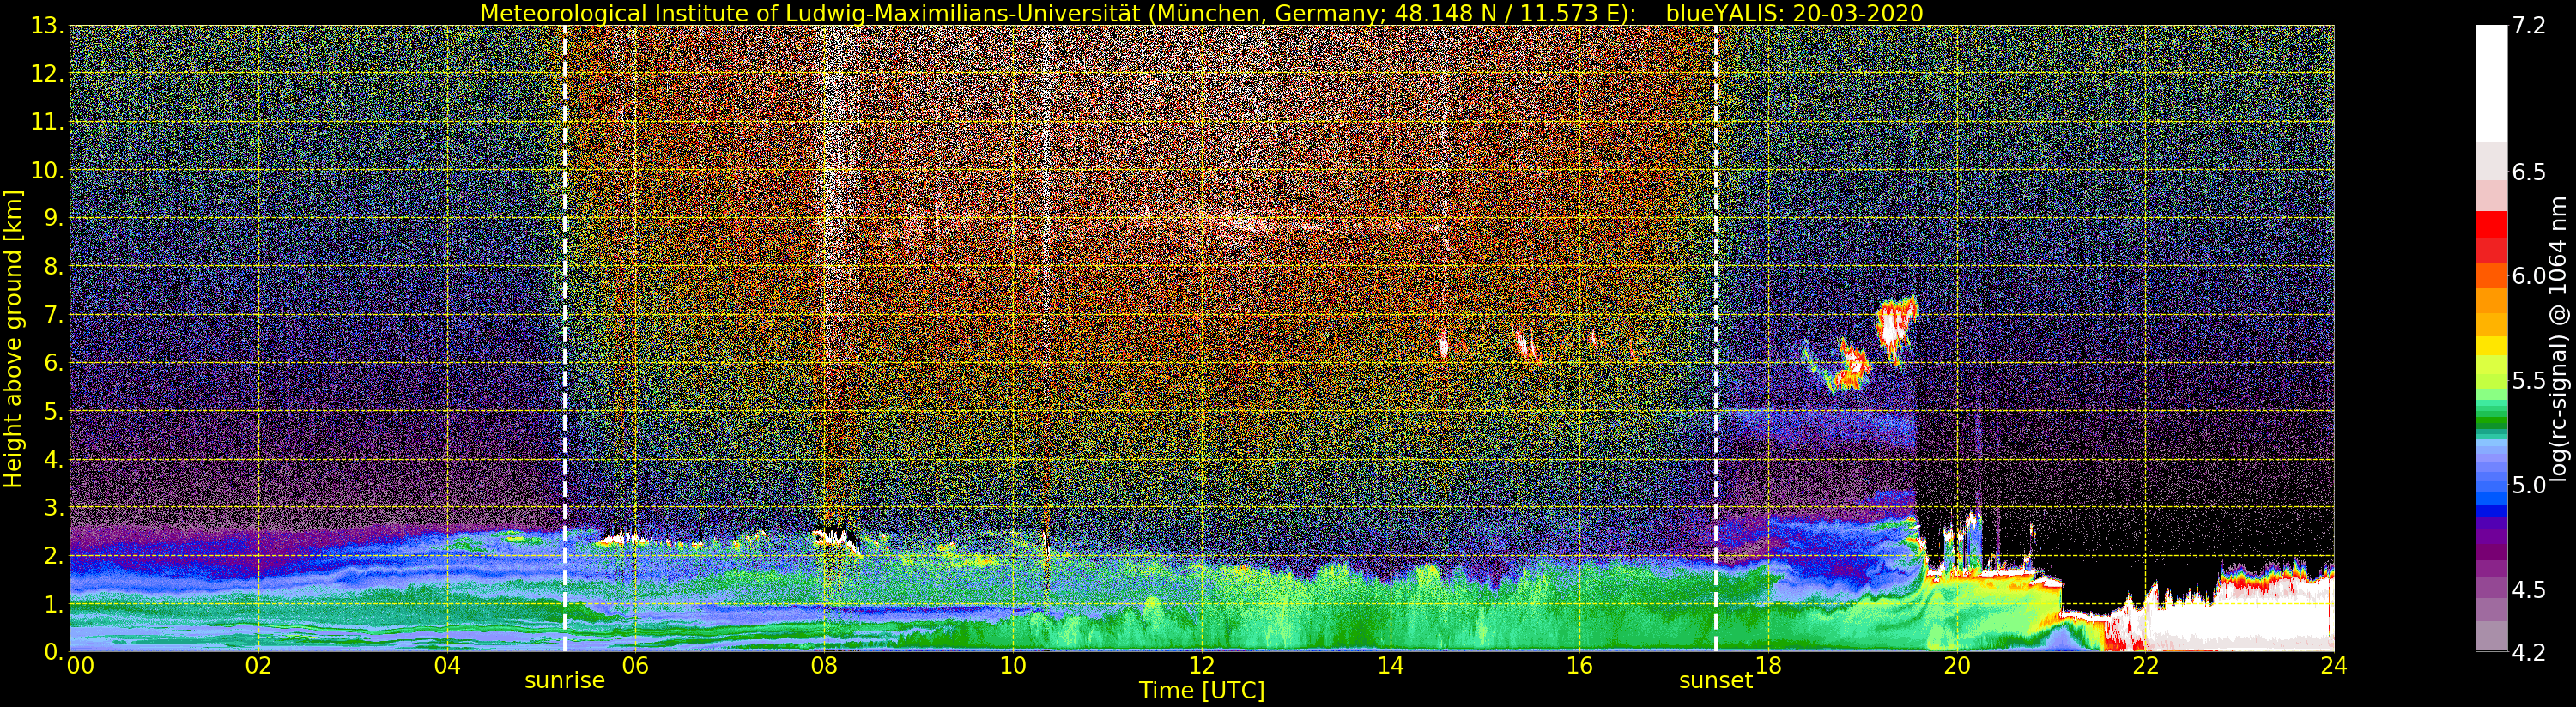2576x707 pixels.
Task: Click the height-axis tick label 6.
Action: pos(53,363)
